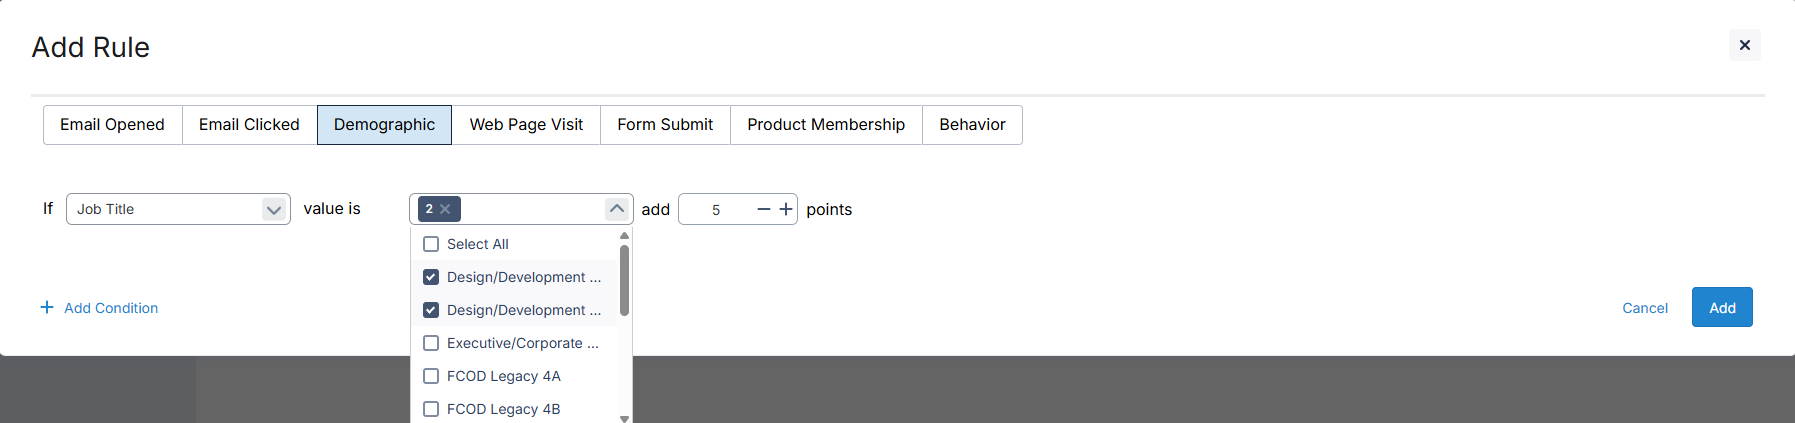Viewport: 1795px width, 423px height.
Task: Check the Select All checkbox
Action: (x=431, y=244)
